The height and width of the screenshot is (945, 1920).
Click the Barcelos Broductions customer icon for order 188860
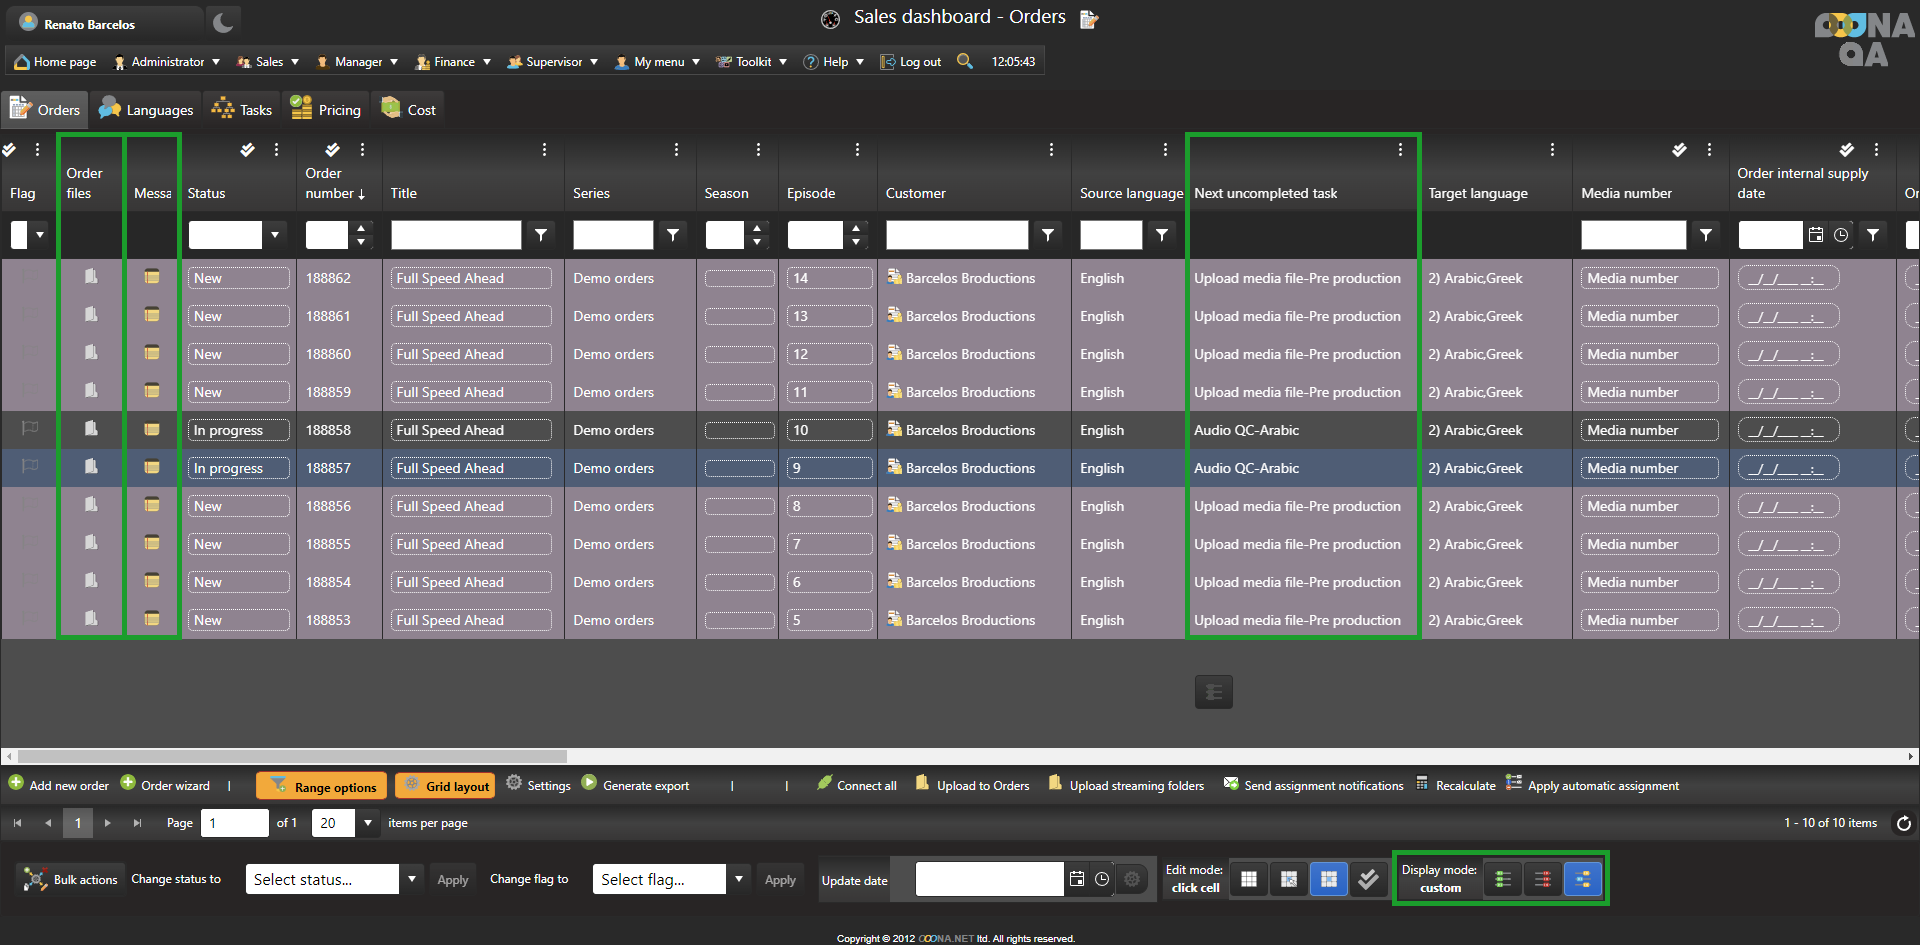coord(894,353)
